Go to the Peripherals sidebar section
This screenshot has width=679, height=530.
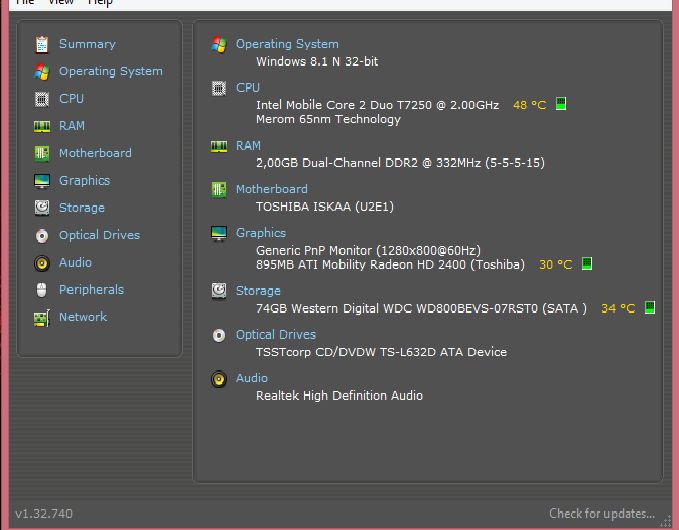91,290
